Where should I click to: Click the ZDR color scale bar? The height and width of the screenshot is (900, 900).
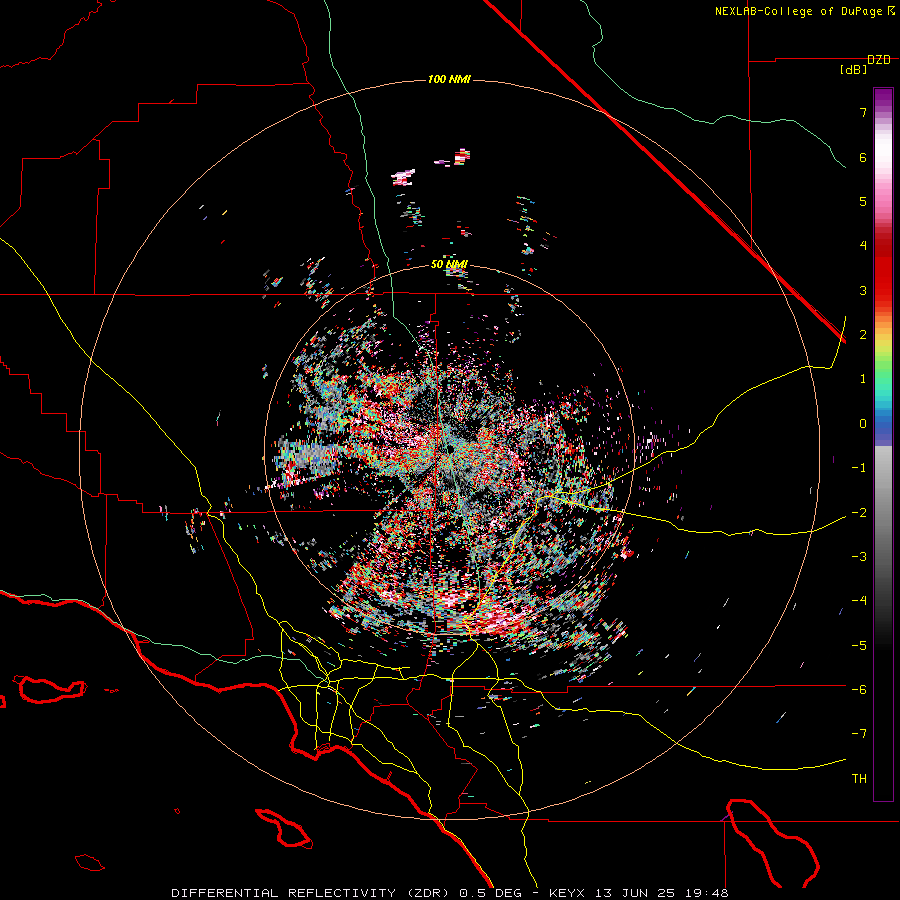pos(883,444)
